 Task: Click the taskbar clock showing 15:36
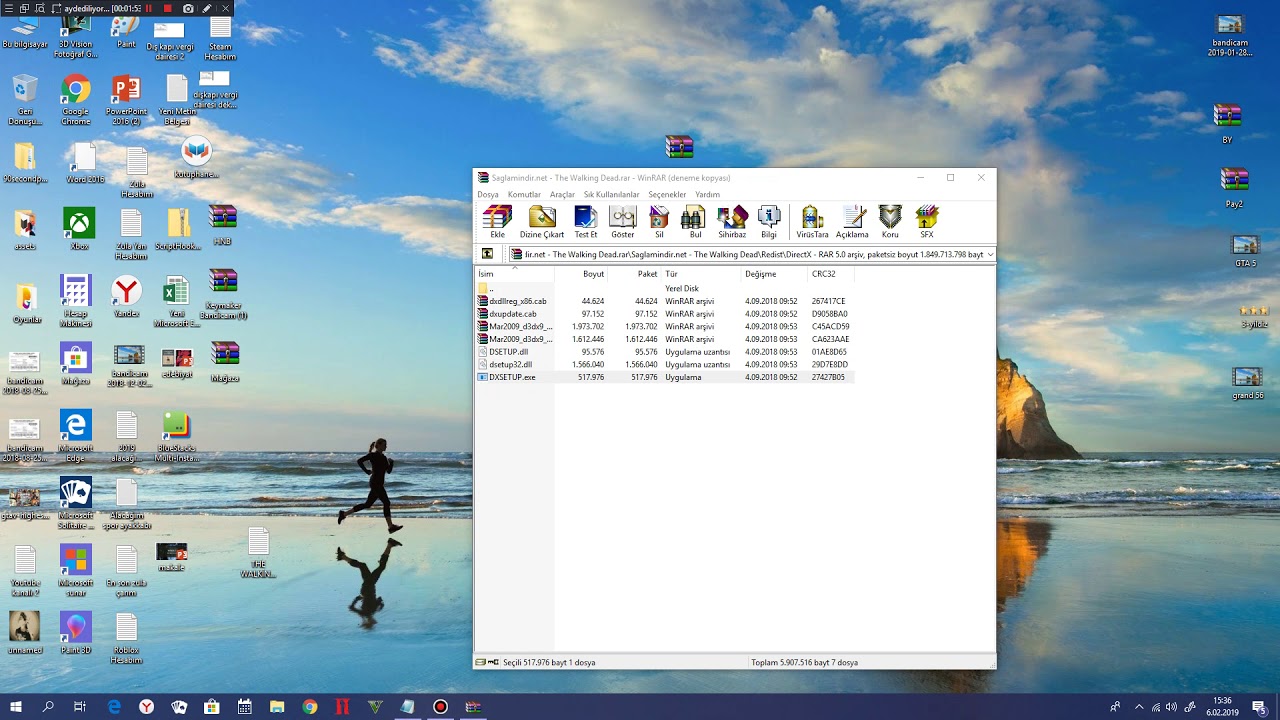click(1222, 706)
